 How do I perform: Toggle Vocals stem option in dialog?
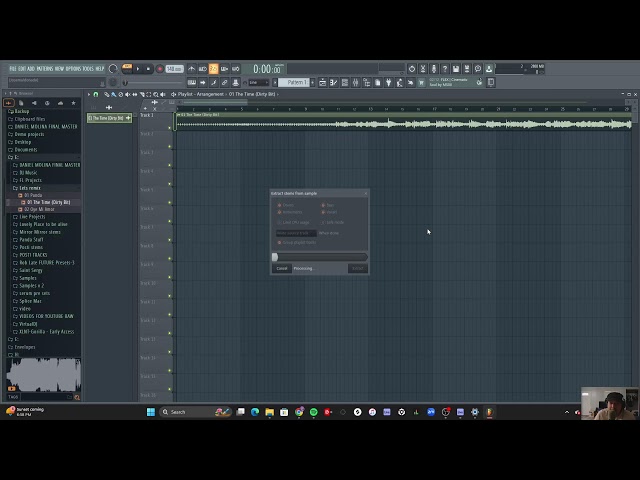329,212
